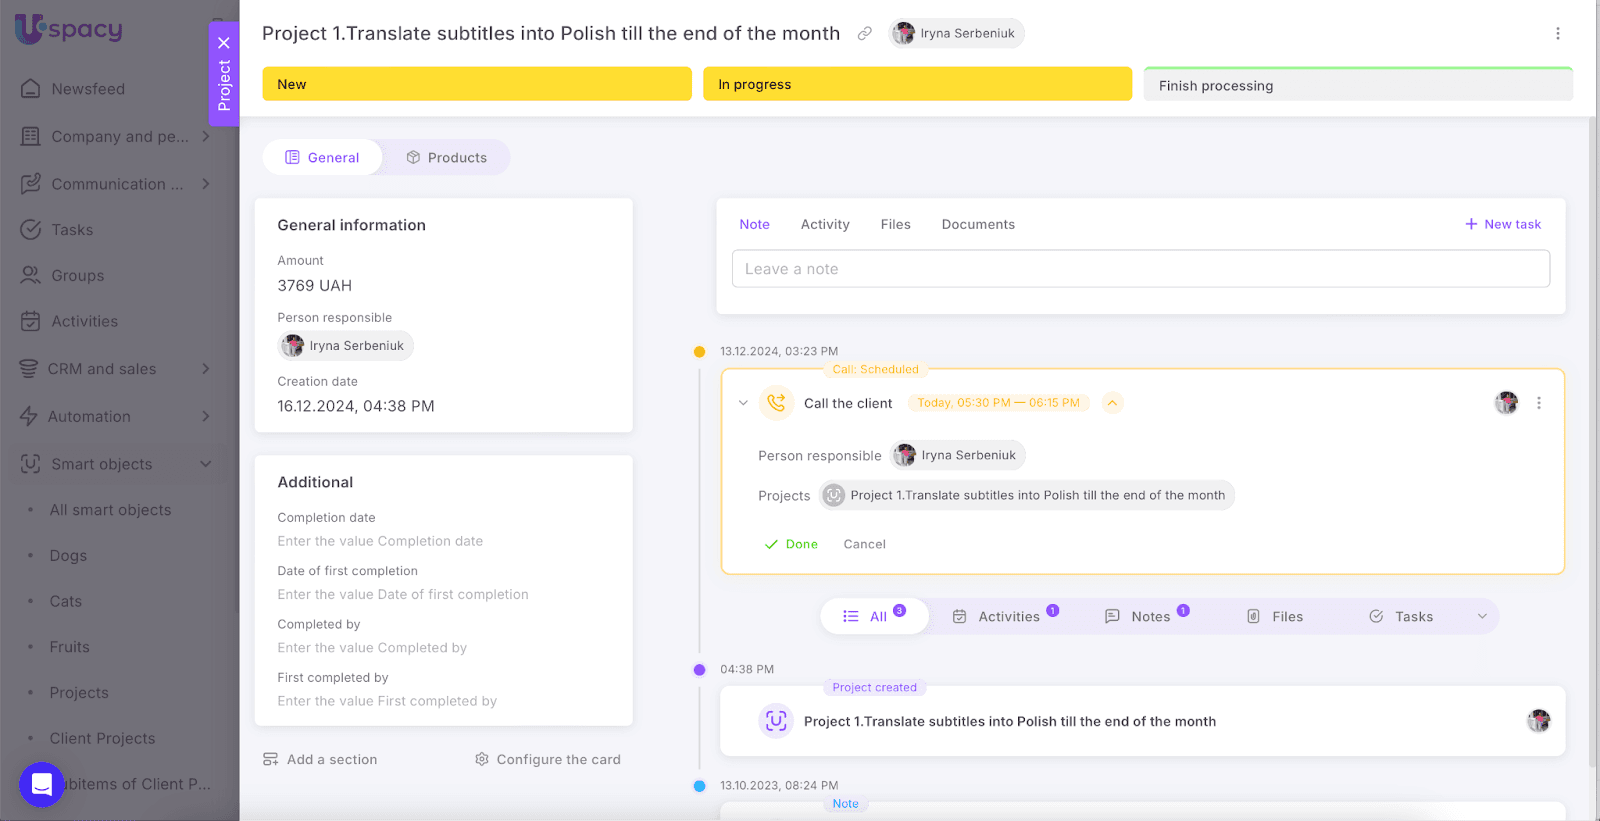Open the Documents tab
Image resolution: width=1600 pixels, height=821 pixels.
tap(977, 225)
